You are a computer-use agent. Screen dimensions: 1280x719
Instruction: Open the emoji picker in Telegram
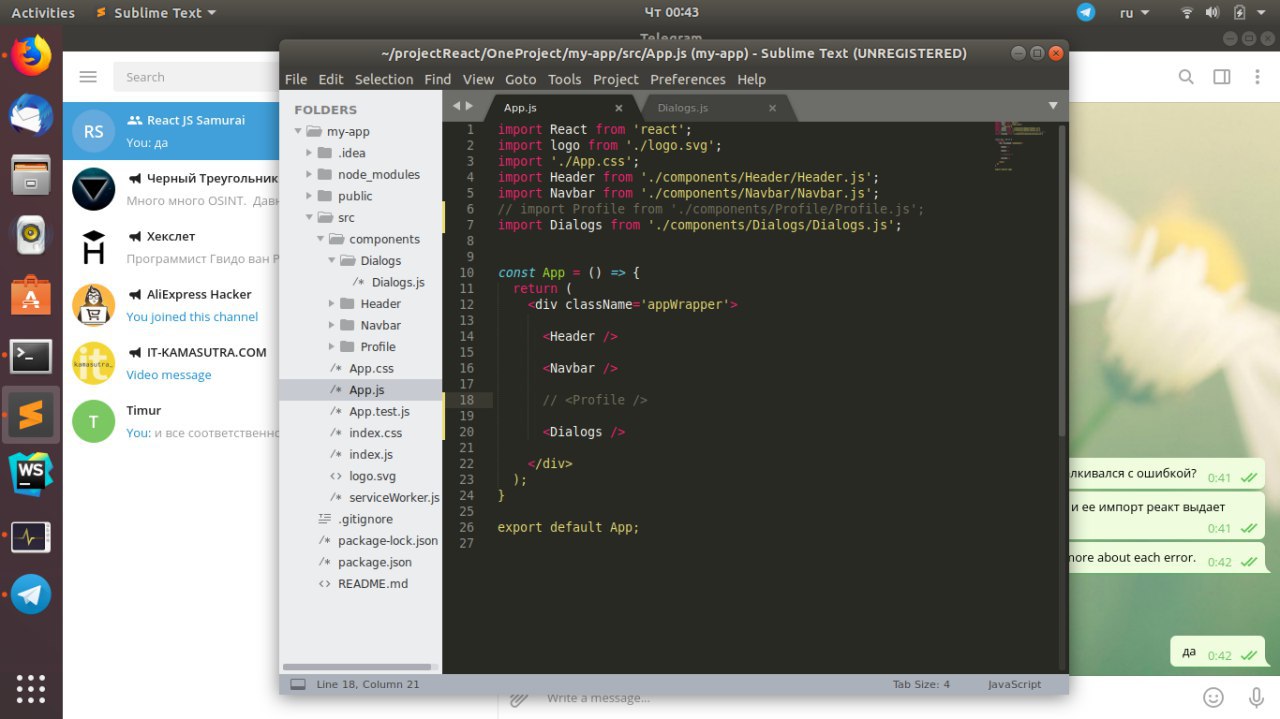pos(1213,697)
